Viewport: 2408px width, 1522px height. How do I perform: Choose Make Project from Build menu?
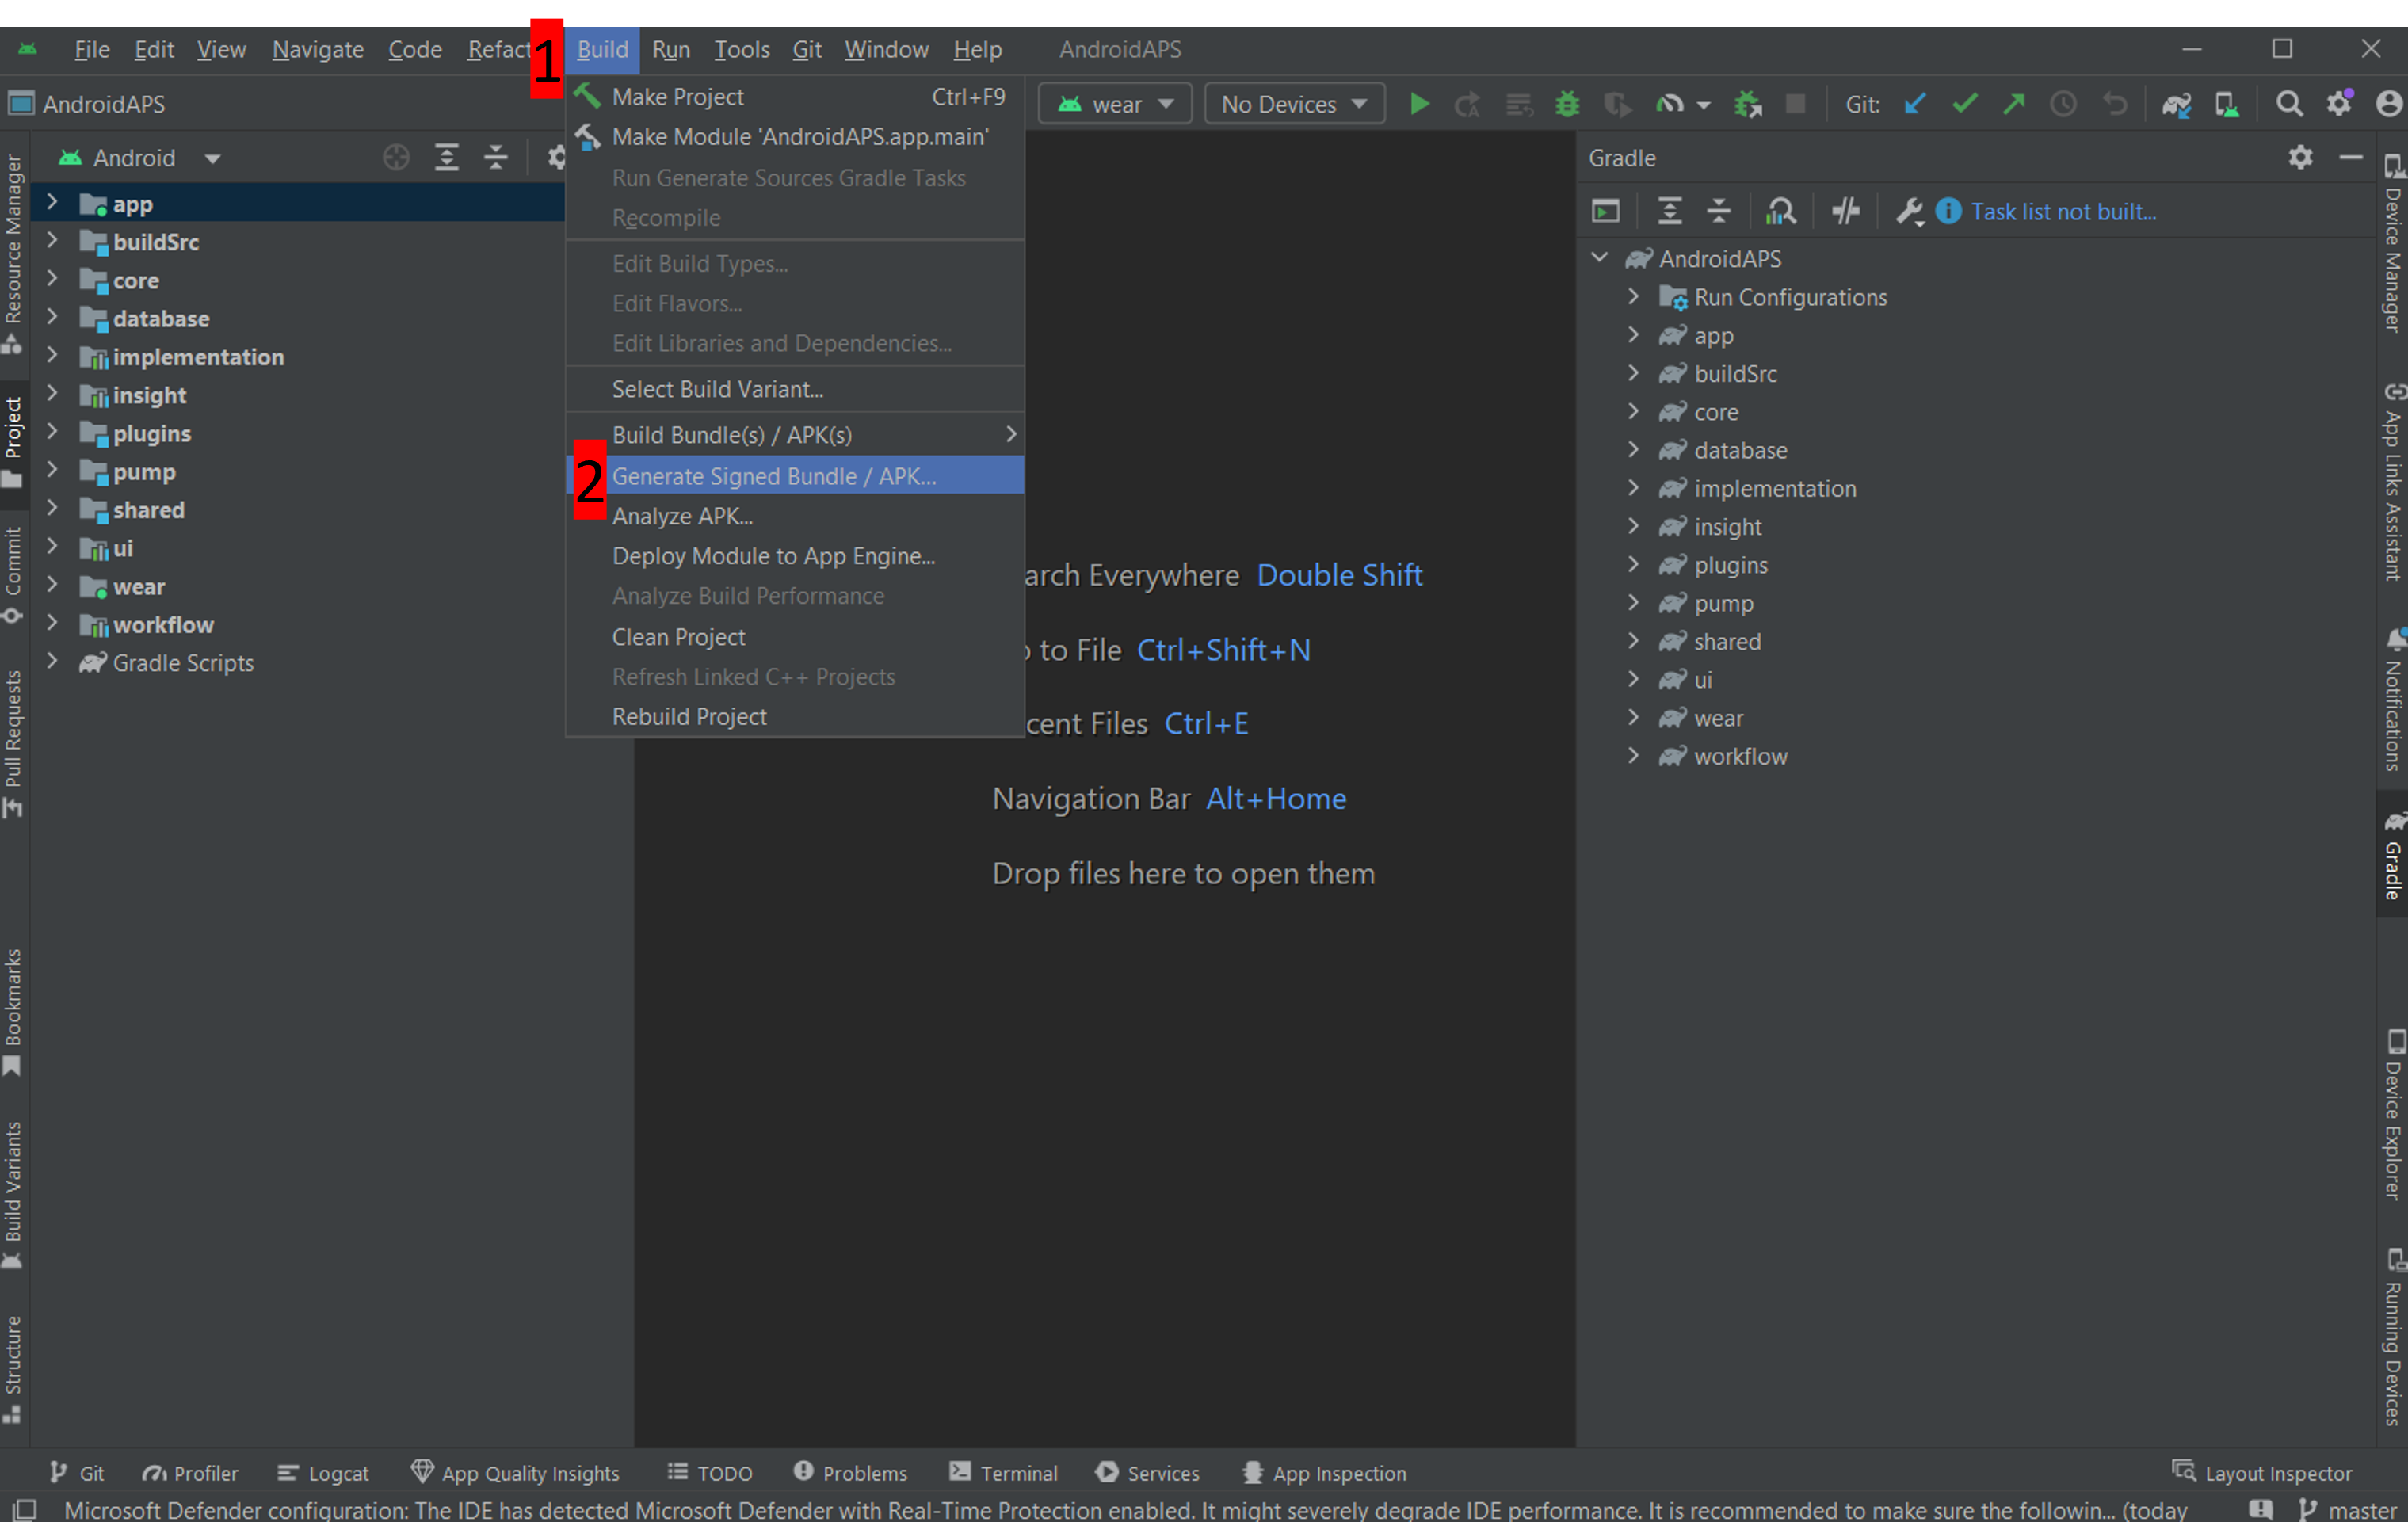point(795,97)
